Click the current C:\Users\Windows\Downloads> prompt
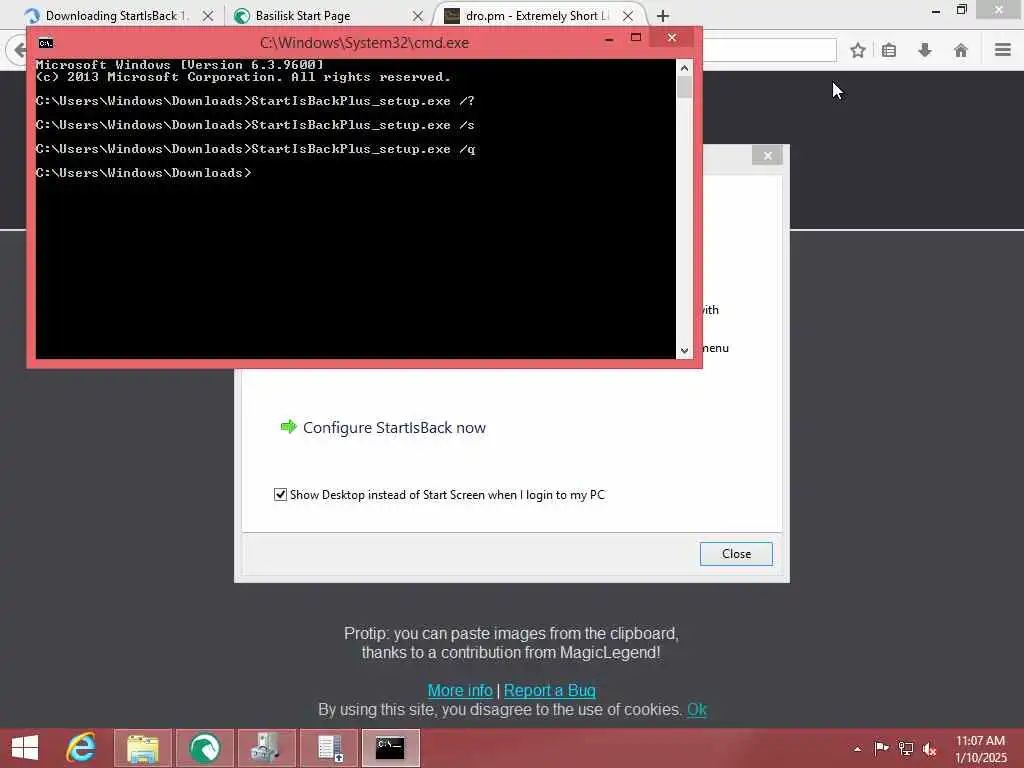1024x768 pixels. pos(144,172)
